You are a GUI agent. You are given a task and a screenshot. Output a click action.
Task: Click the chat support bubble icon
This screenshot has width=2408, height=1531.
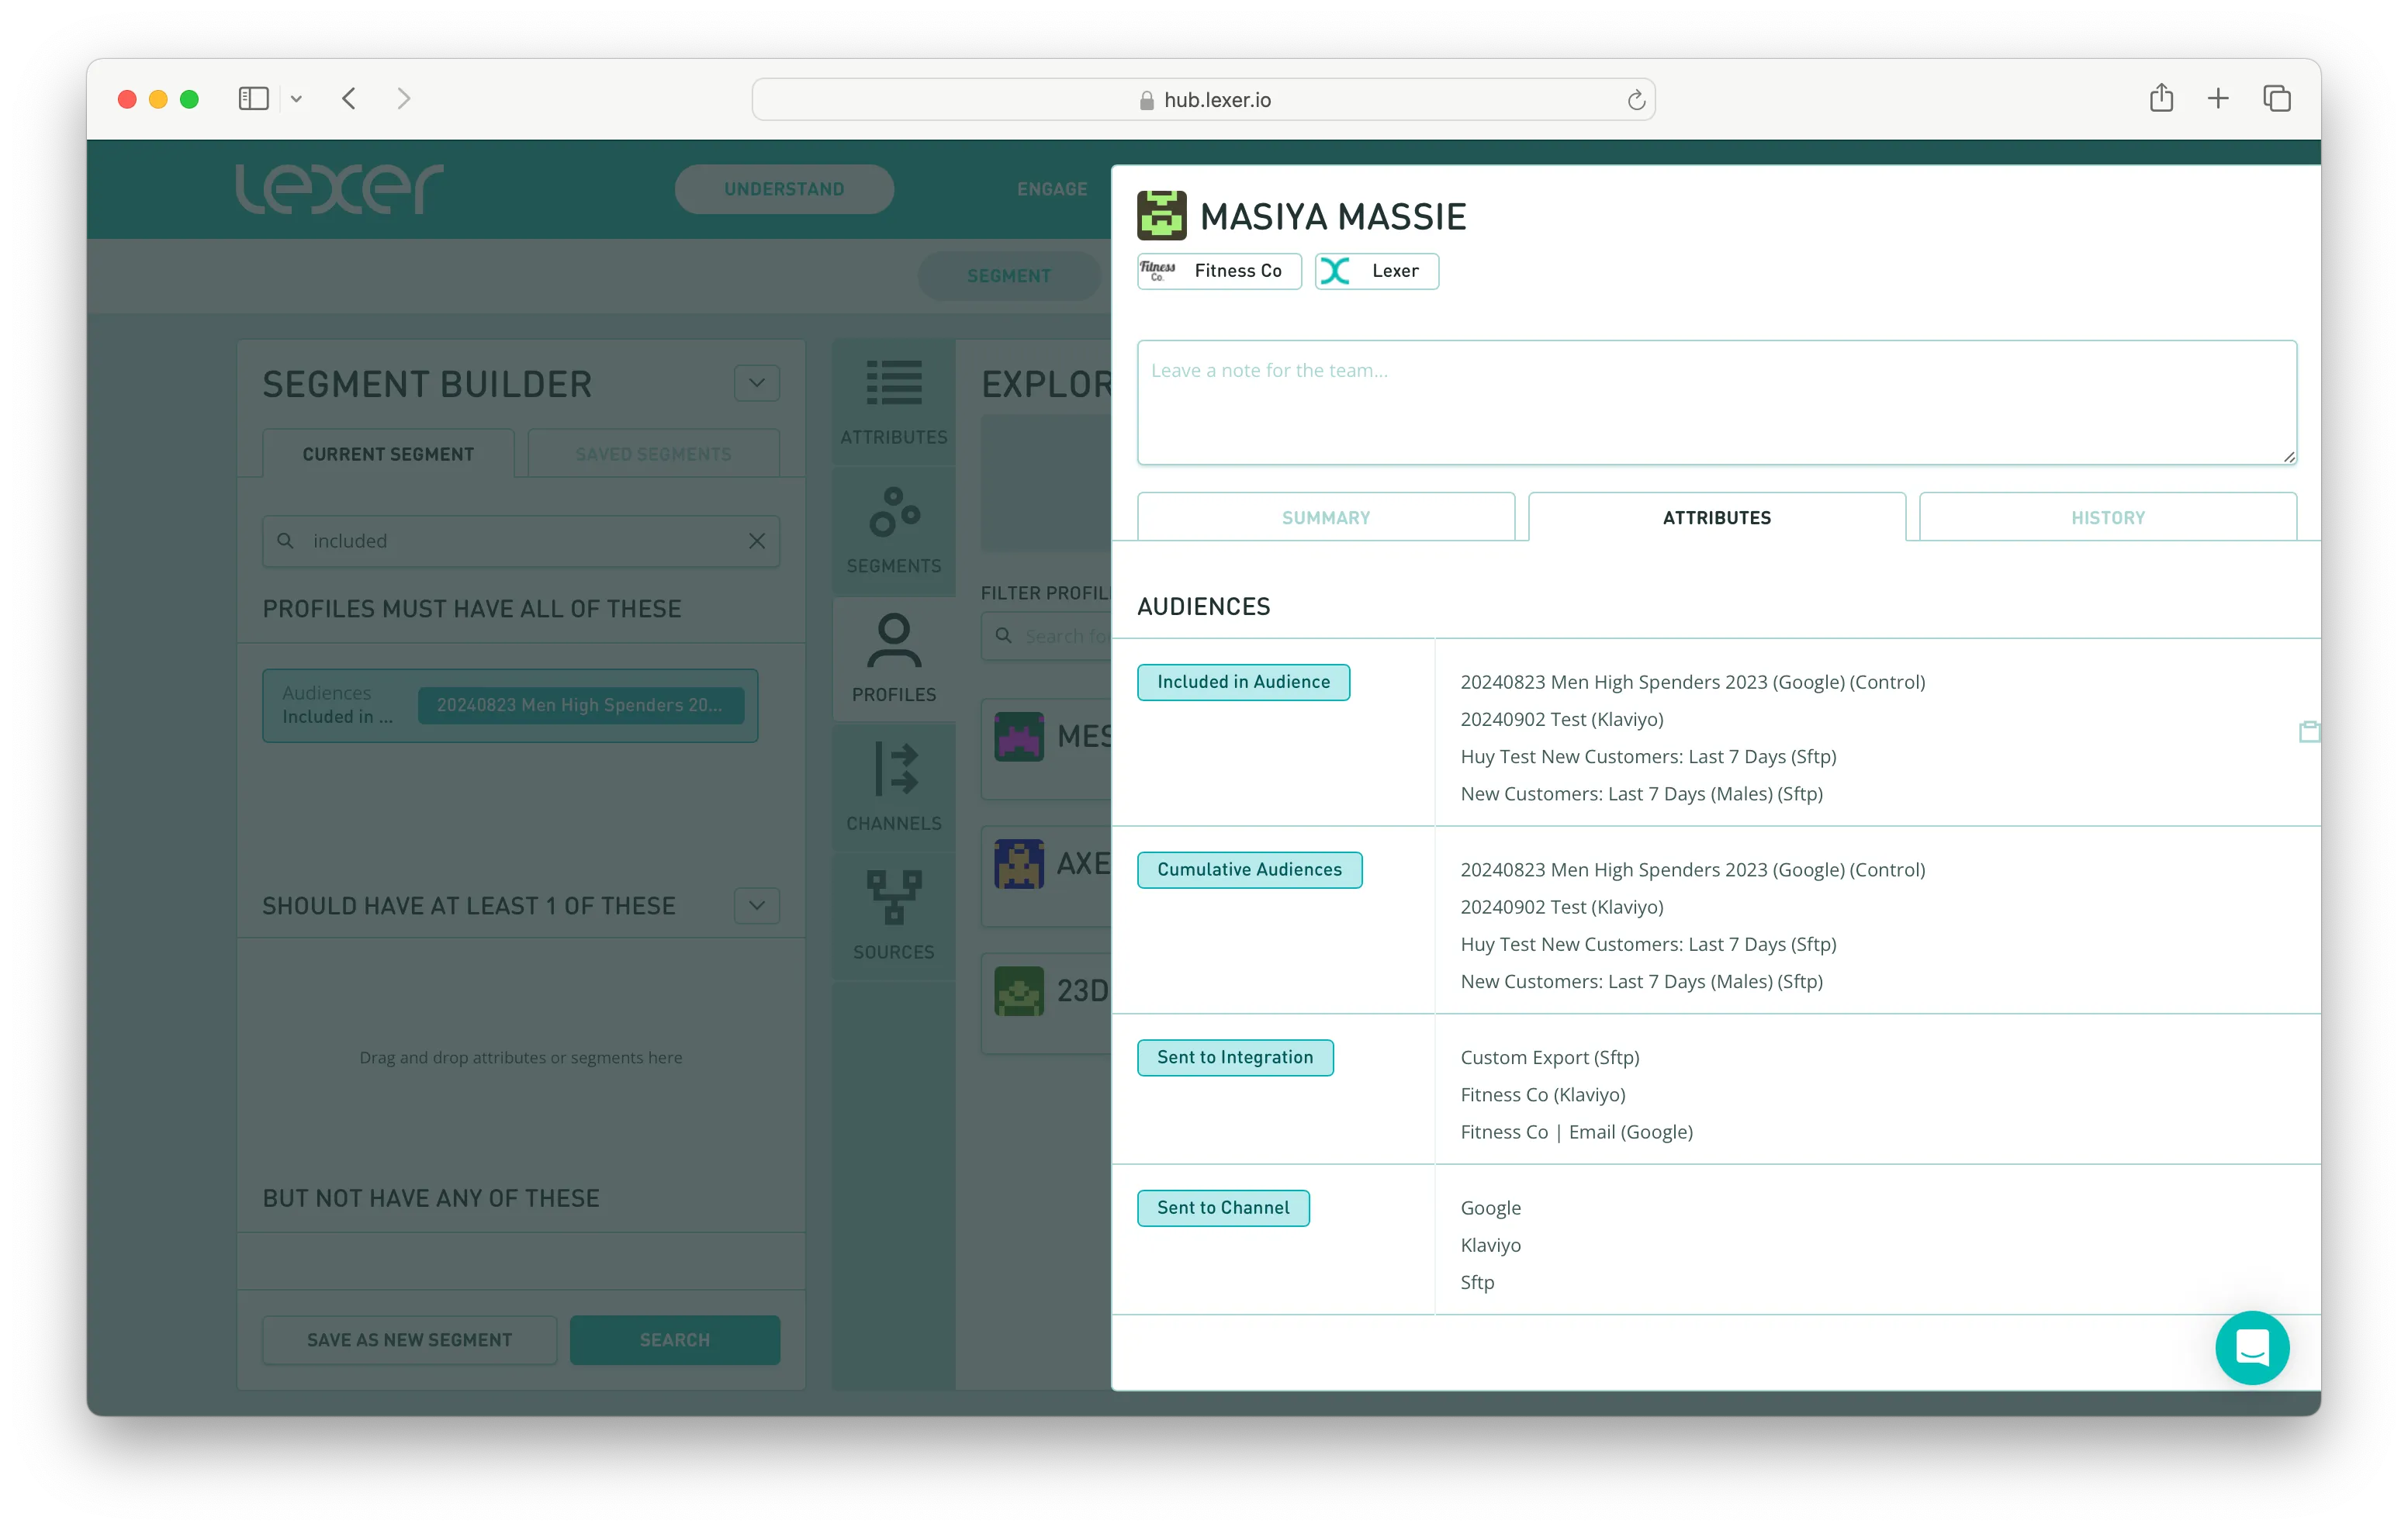(2251, 1347)
